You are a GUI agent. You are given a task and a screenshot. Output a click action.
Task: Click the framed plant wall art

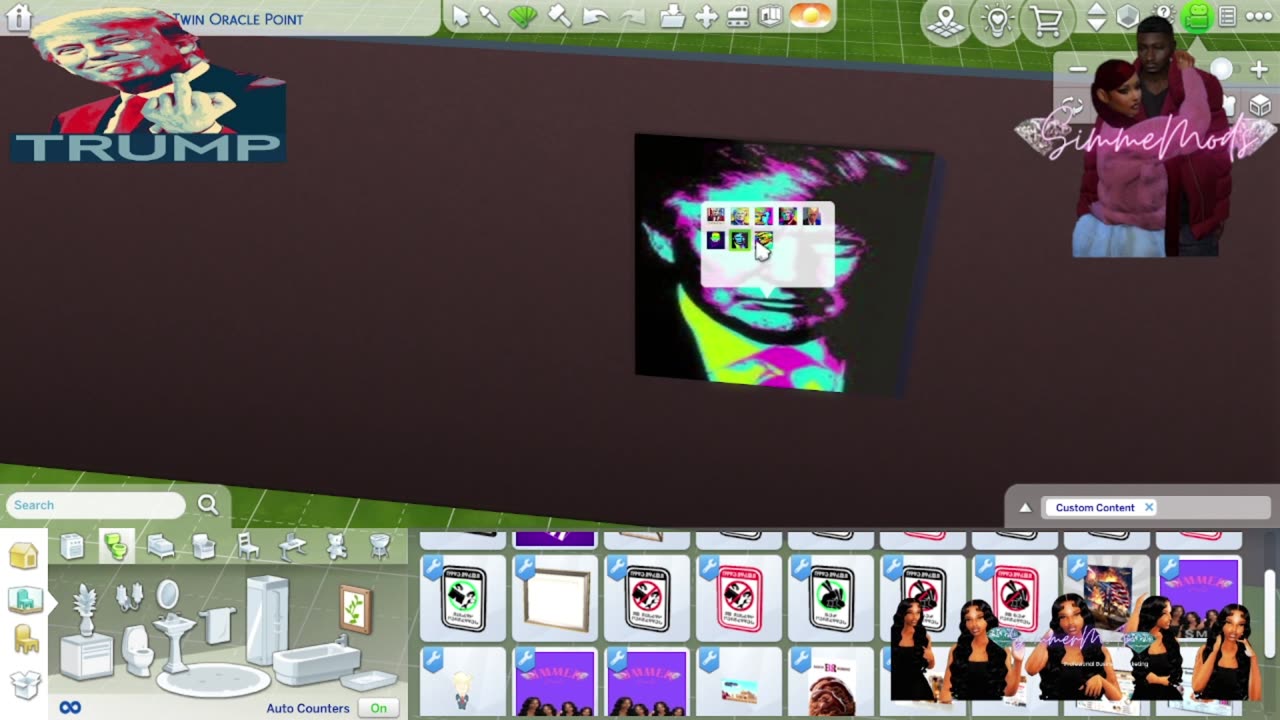[x=354, y=608]
